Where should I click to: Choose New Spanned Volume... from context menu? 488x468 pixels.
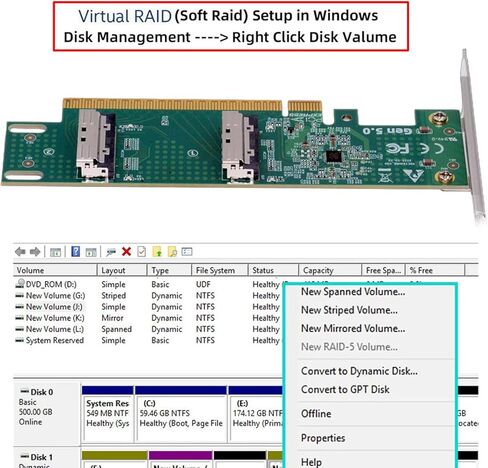tap(353, 292)
